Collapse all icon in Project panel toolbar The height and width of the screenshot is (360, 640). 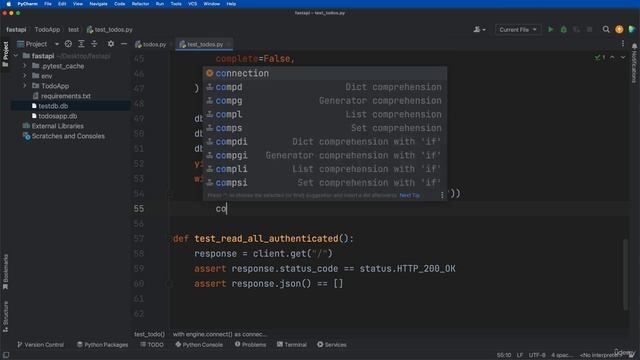[x=94, y=44]
